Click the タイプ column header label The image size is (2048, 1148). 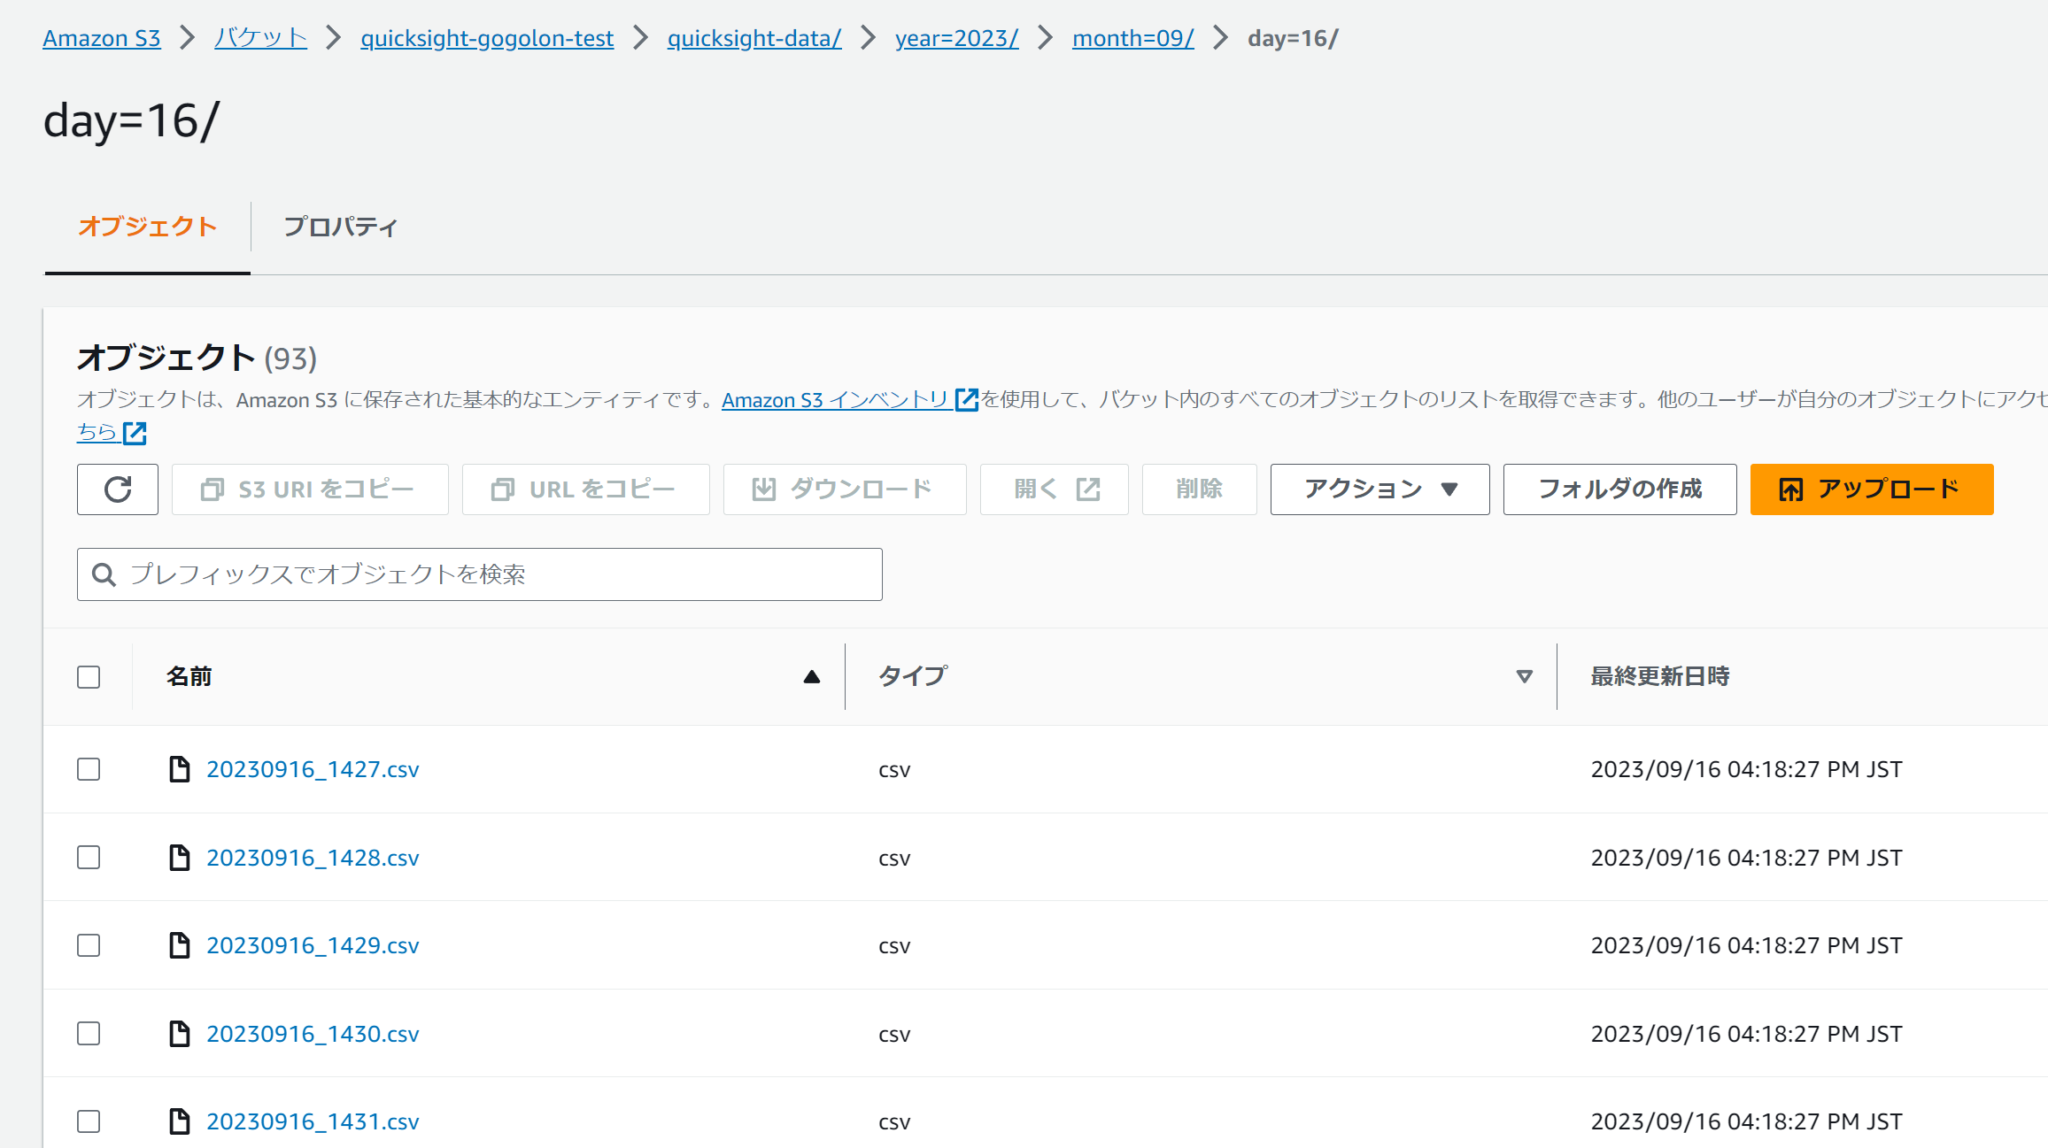(912, 677)
